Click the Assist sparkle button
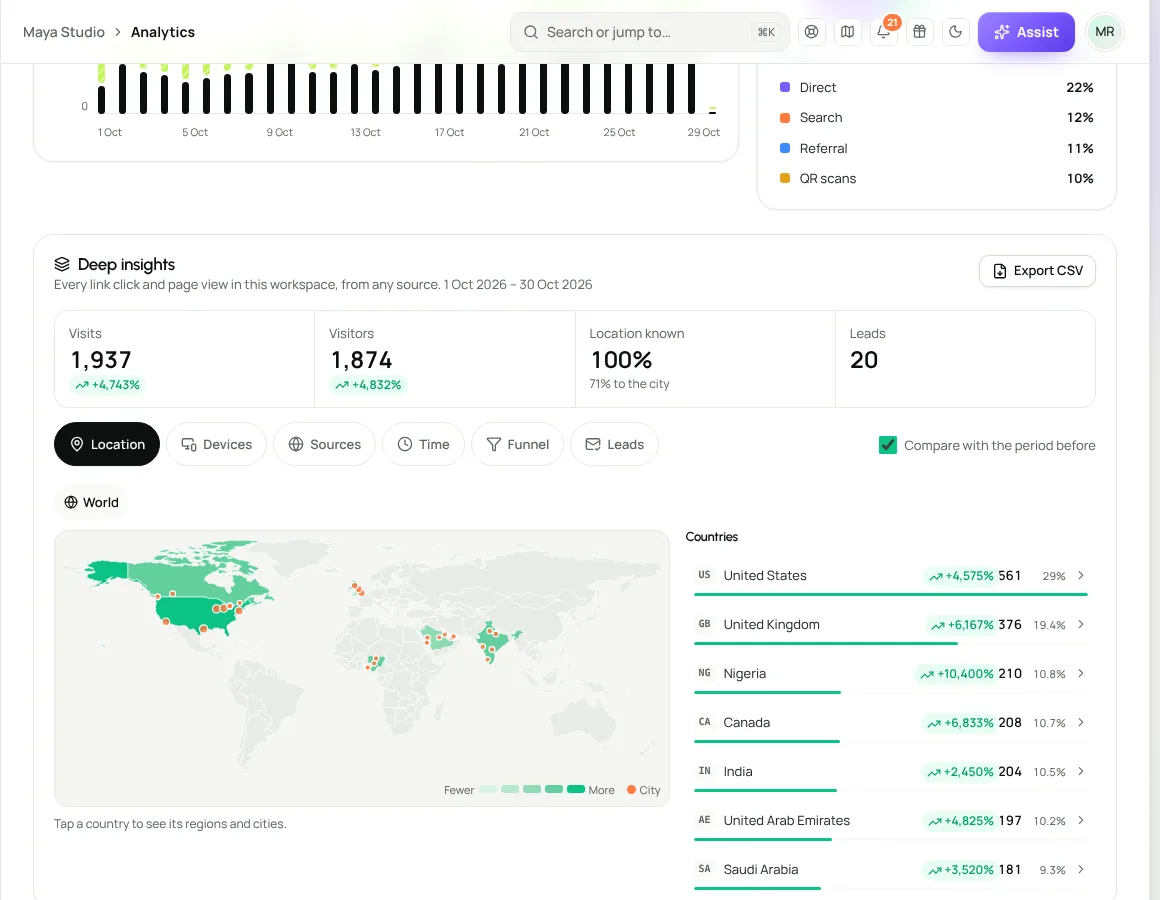 pyautogui.click(x=1025, y=32)
